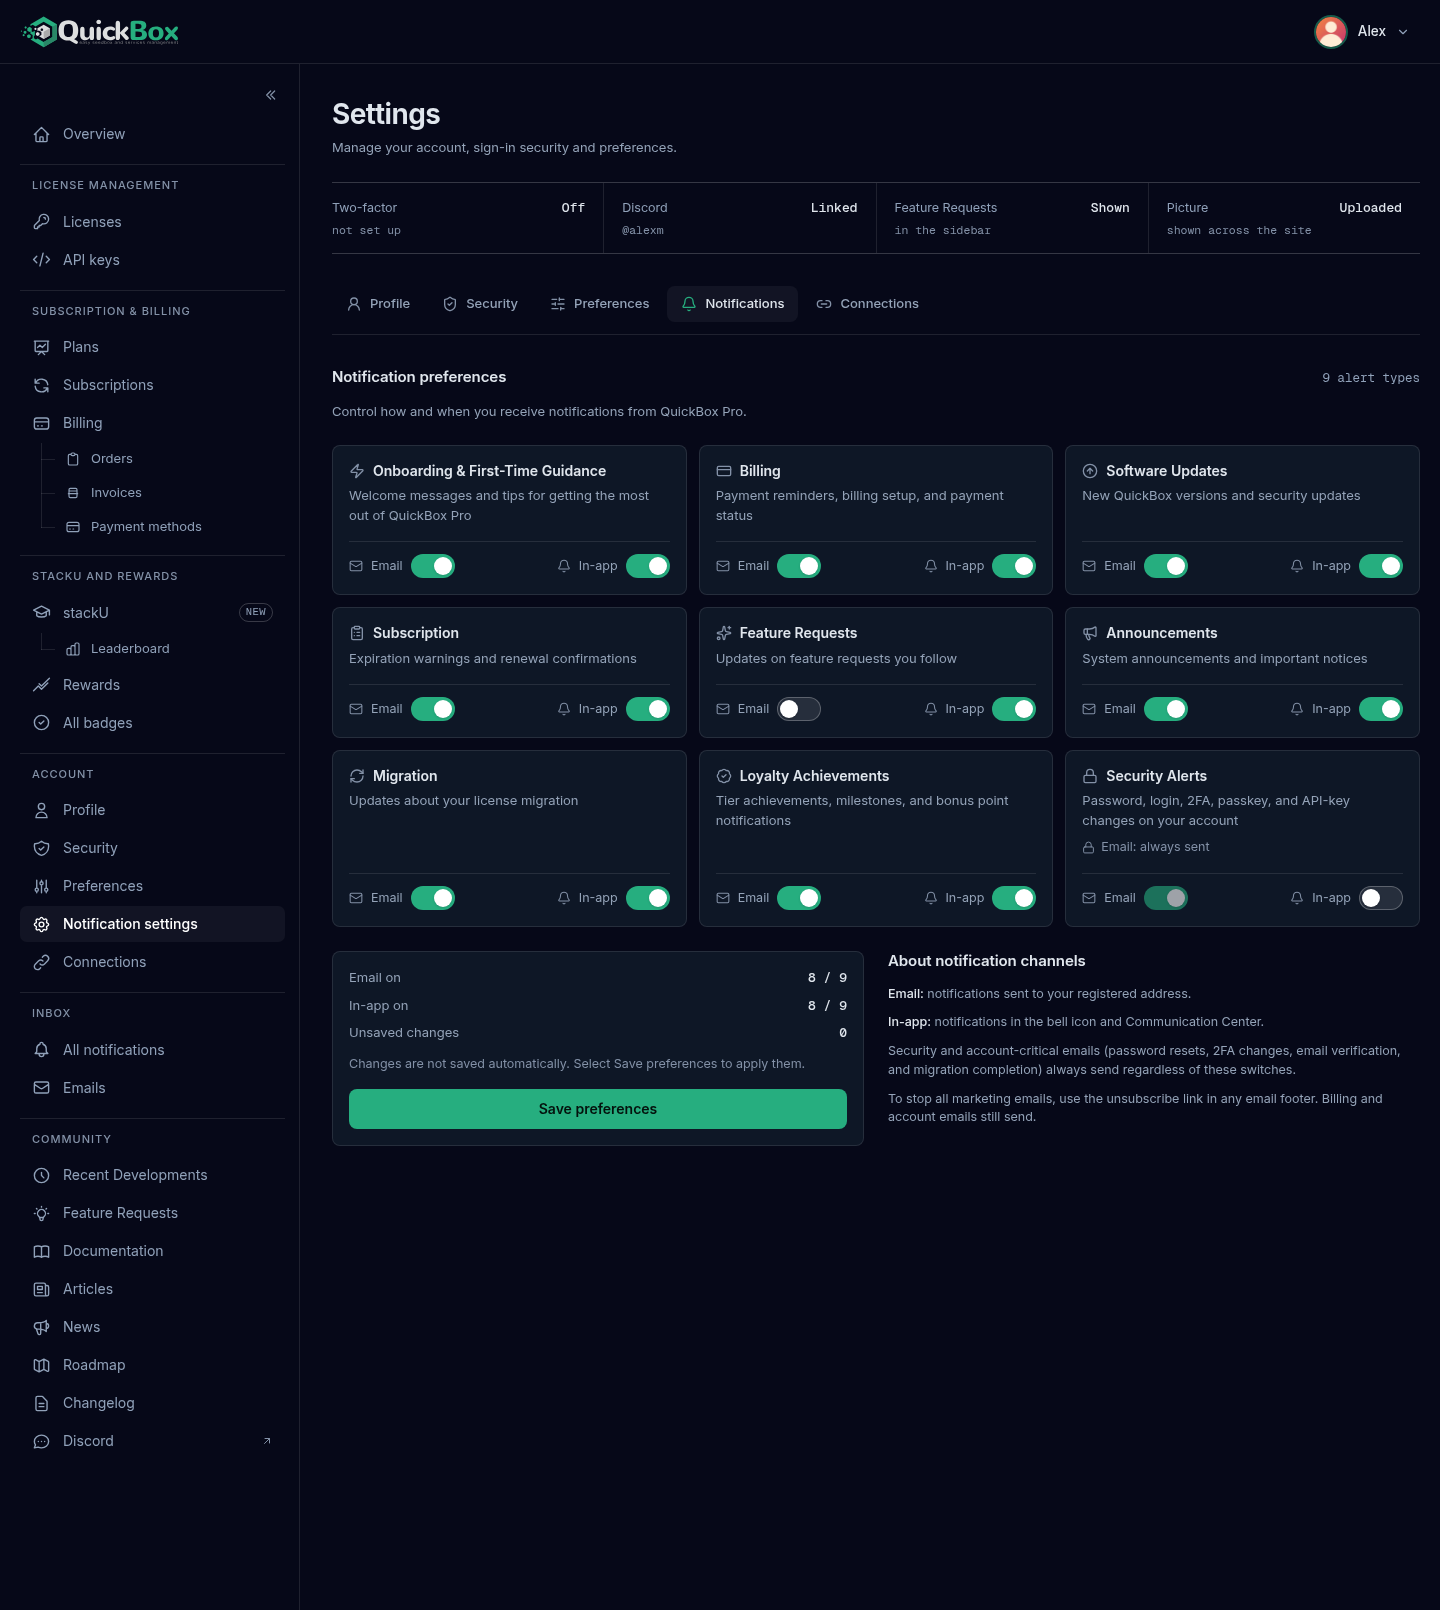Disable Email toggle for Software Updates
Image resolution: width=1440 pixels, height=1610 pixels.
point(1166,566)
